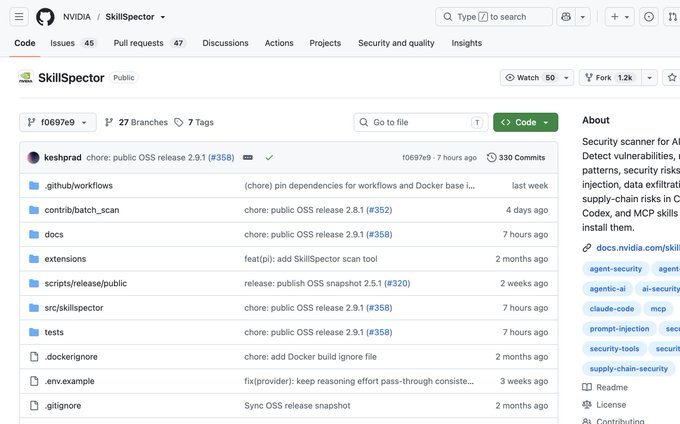Select the prompt-injection topic tag

point(619,329)
